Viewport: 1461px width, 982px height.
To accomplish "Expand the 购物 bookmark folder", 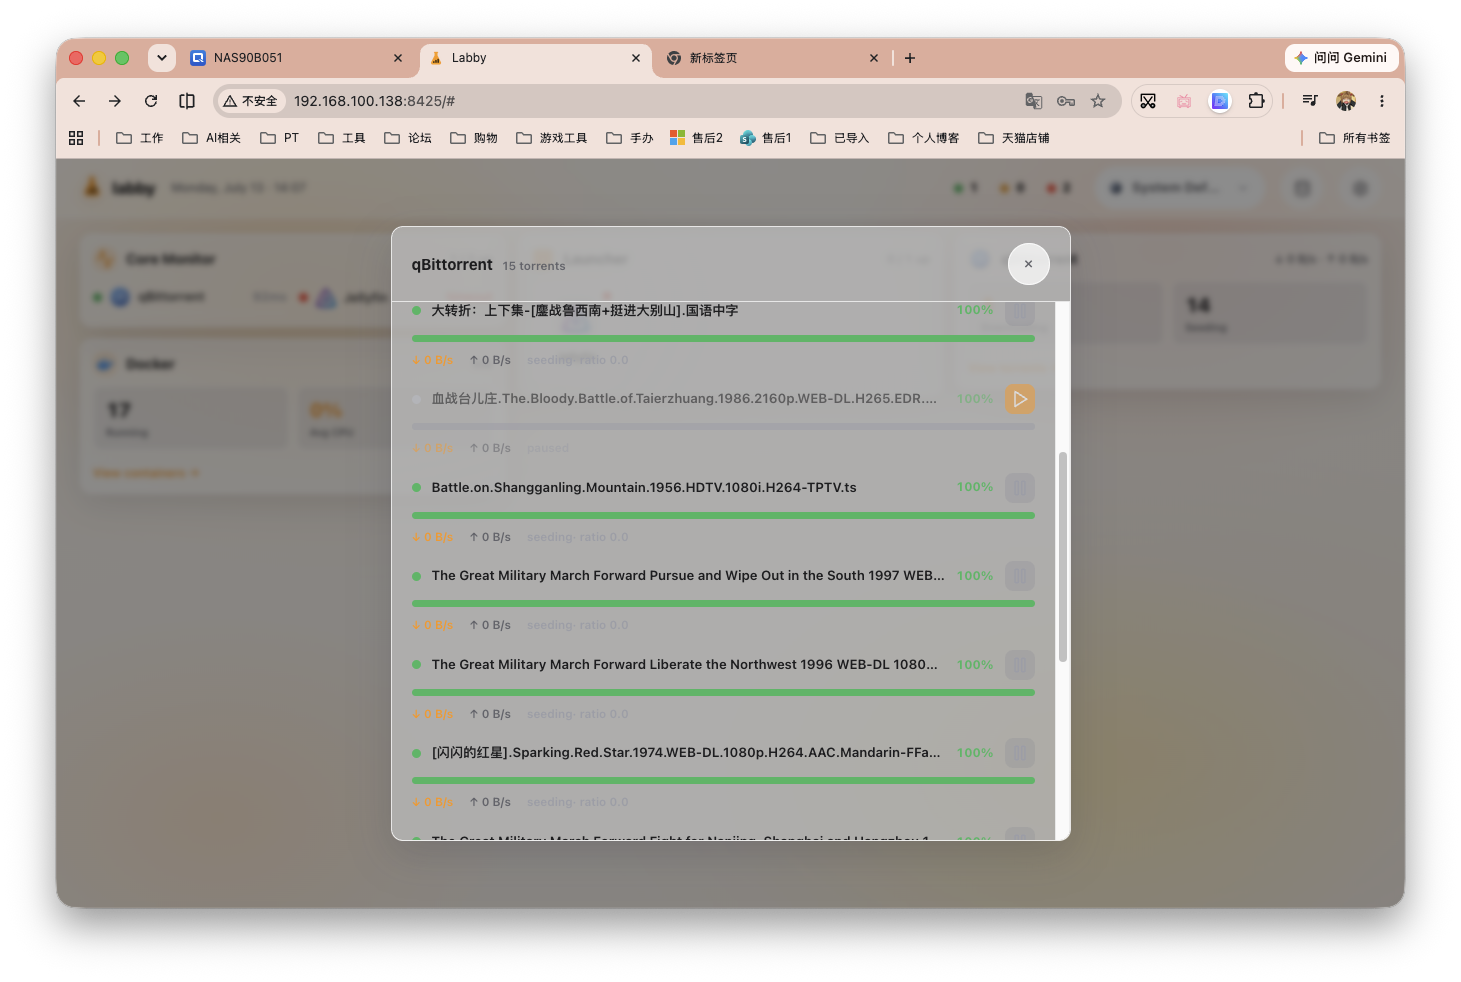I will point(474,138).
